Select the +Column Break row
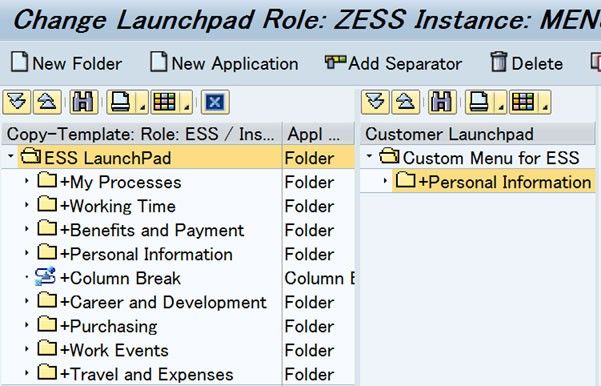This screenshot has width=601, height=386. [178, 278]
